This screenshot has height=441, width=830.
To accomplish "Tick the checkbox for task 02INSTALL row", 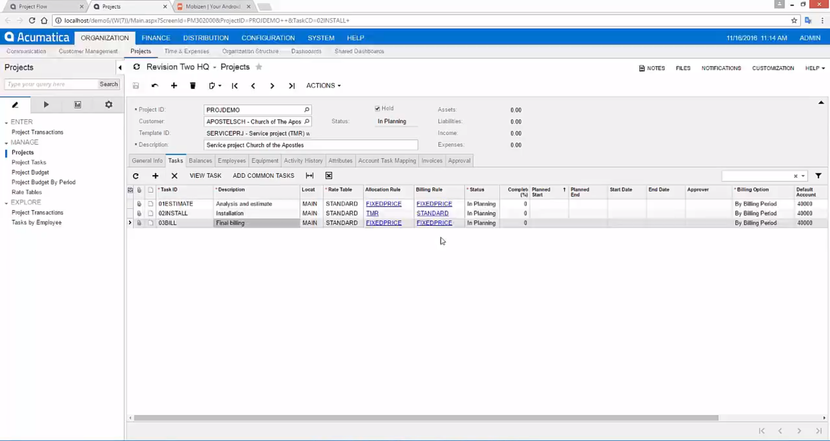I will click(x=150, y=213).
